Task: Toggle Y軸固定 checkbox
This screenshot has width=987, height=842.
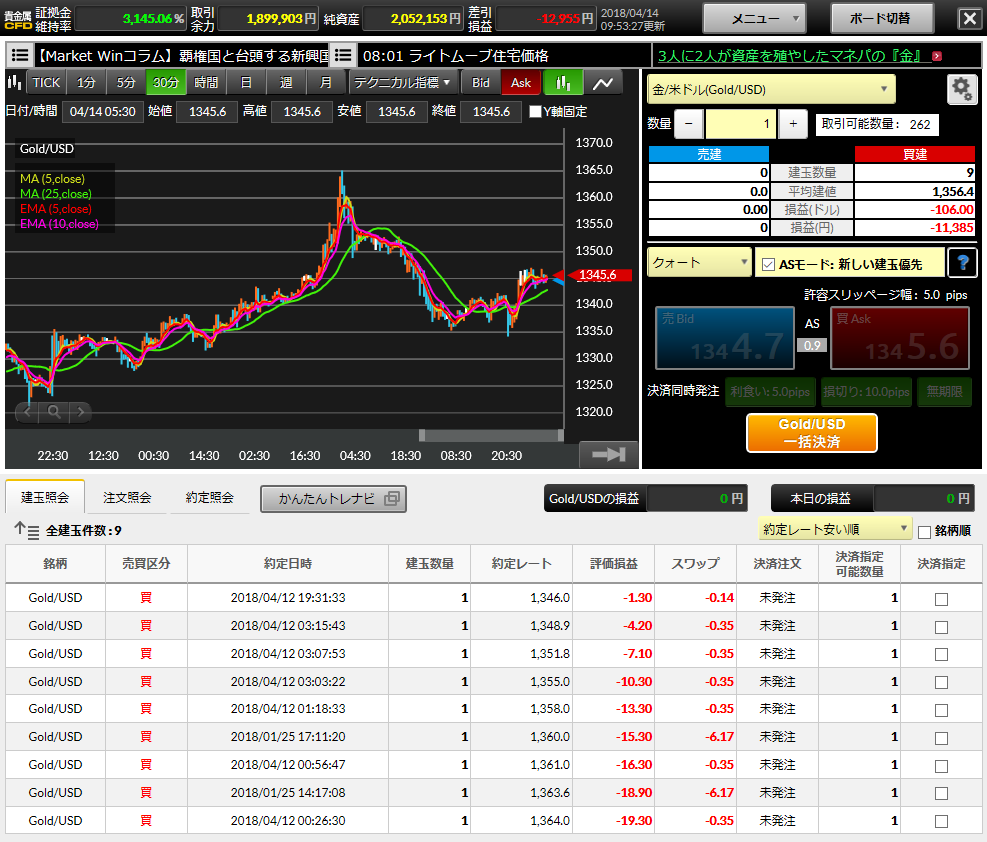Action: click(x=536, y=111)
